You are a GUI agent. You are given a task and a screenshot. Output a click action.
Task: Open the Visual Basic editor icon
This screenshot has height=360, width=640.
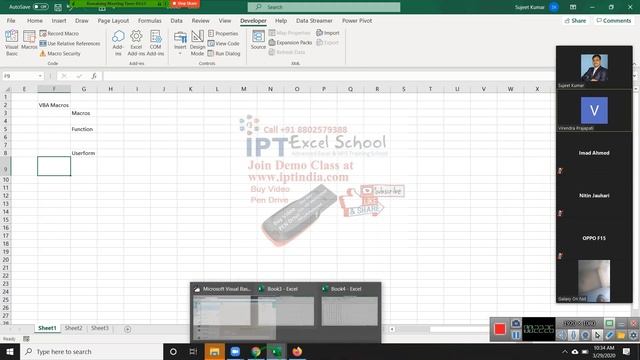(x=11, y=42)
